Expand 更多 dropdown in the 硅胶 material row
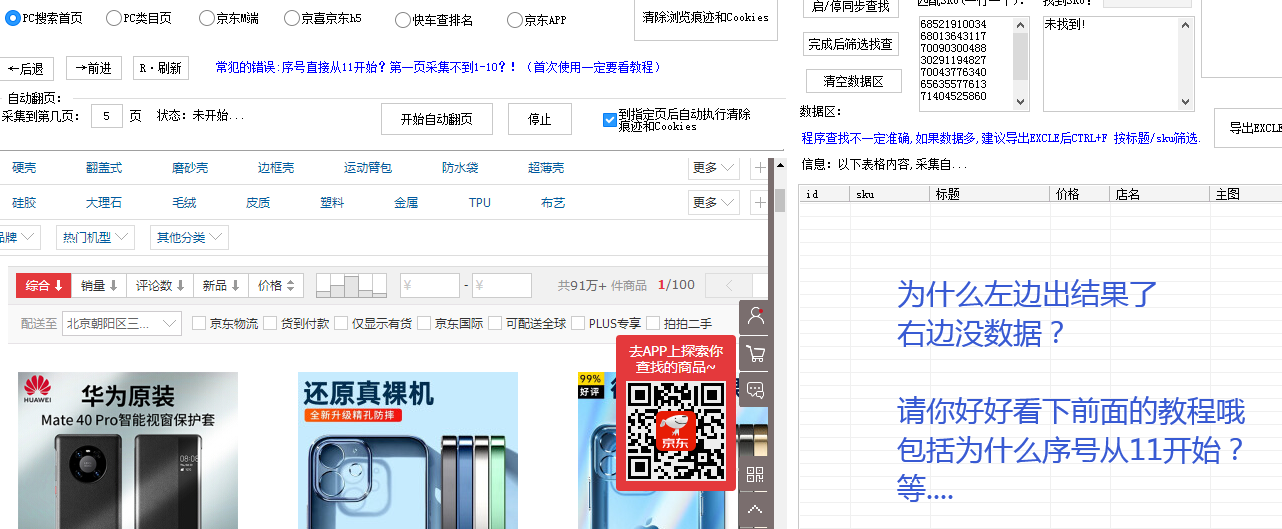The width and height of the screenshot is (1282, 529). [x=713, y=202]
